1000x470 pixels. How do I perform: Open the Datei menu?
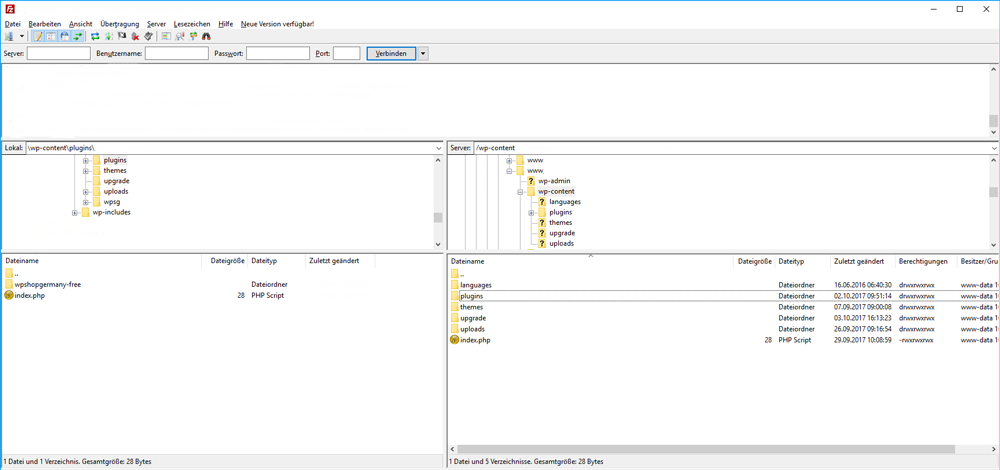(x=13, y=24)
